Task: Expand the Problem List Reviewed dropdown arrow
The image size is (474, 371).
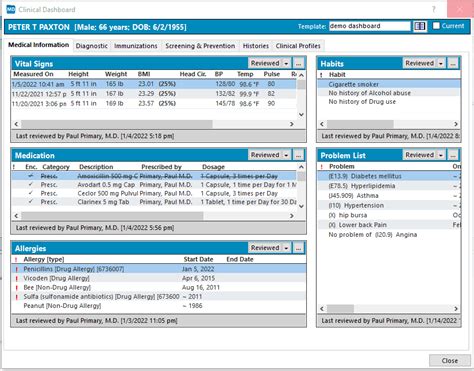Action: click(441, 155)
